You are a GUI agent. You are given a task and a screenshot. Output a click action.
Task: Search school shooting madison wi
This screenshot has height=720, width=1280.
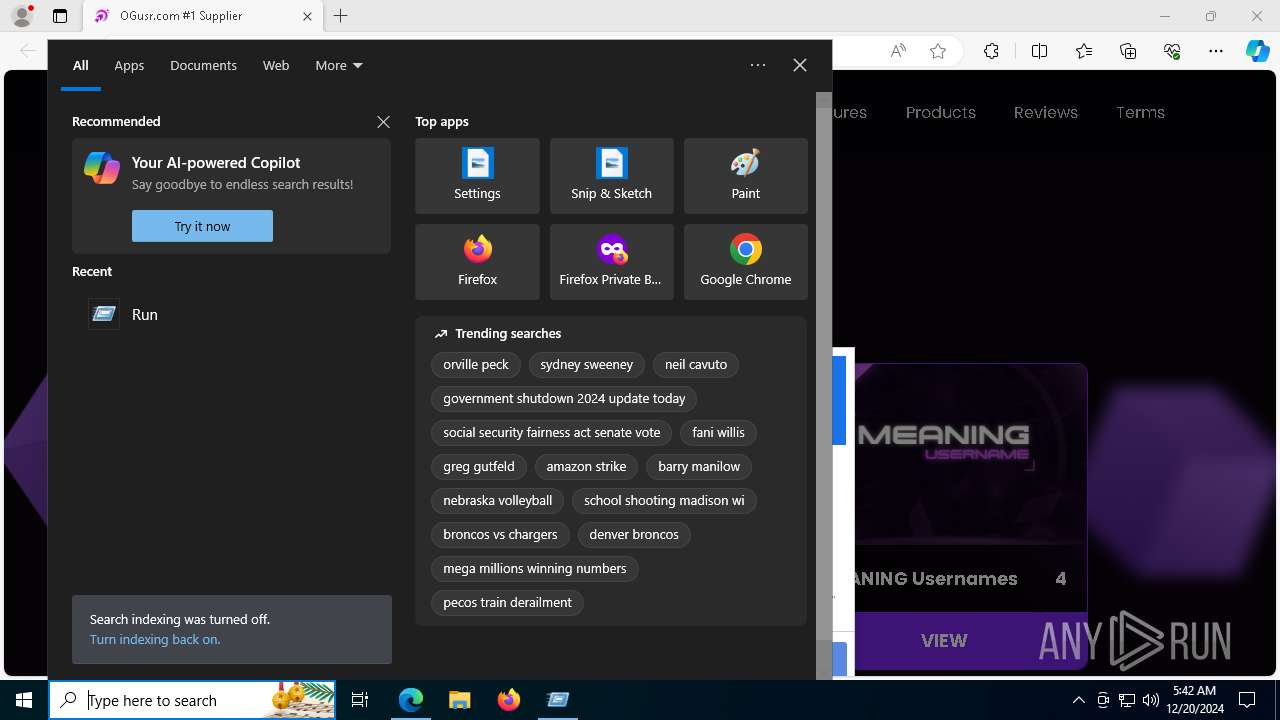pyautogui.click(x=664, y=501)
